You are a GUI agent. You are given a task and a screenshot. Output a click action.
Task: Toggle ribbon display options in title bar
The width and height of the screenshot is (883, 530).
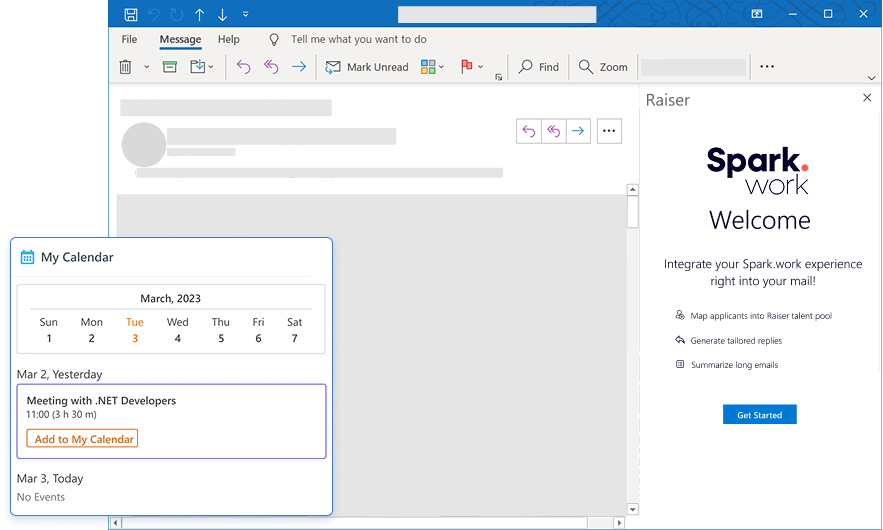pyautogui.click(x=757, y=14)
